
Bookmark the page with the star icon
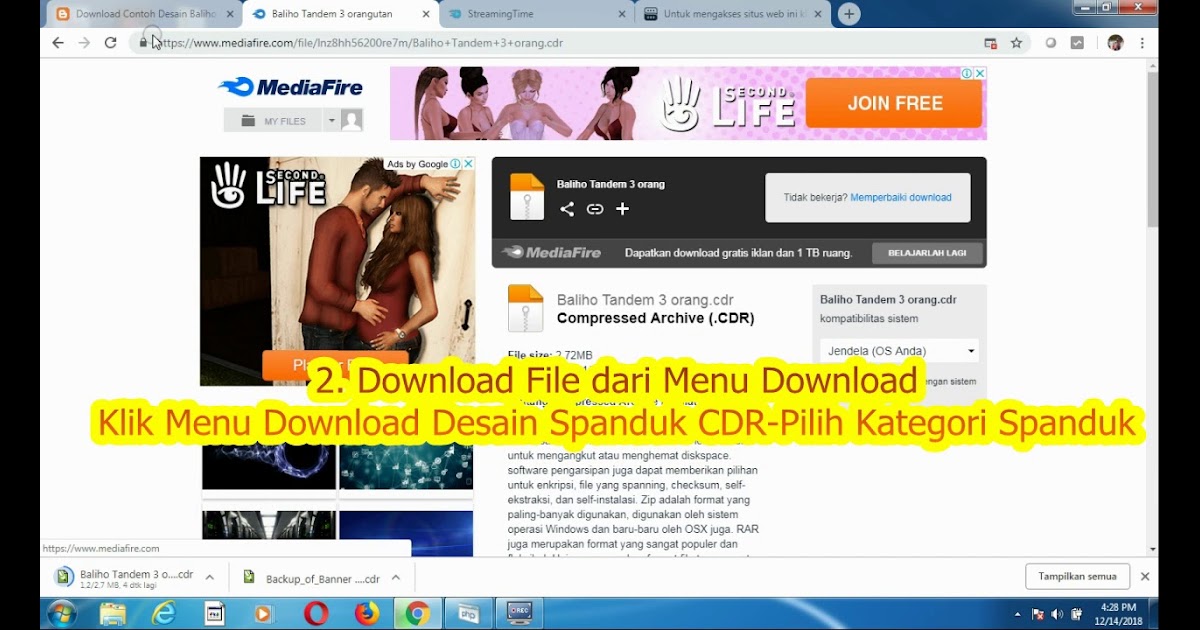[x=1016, y=43]
